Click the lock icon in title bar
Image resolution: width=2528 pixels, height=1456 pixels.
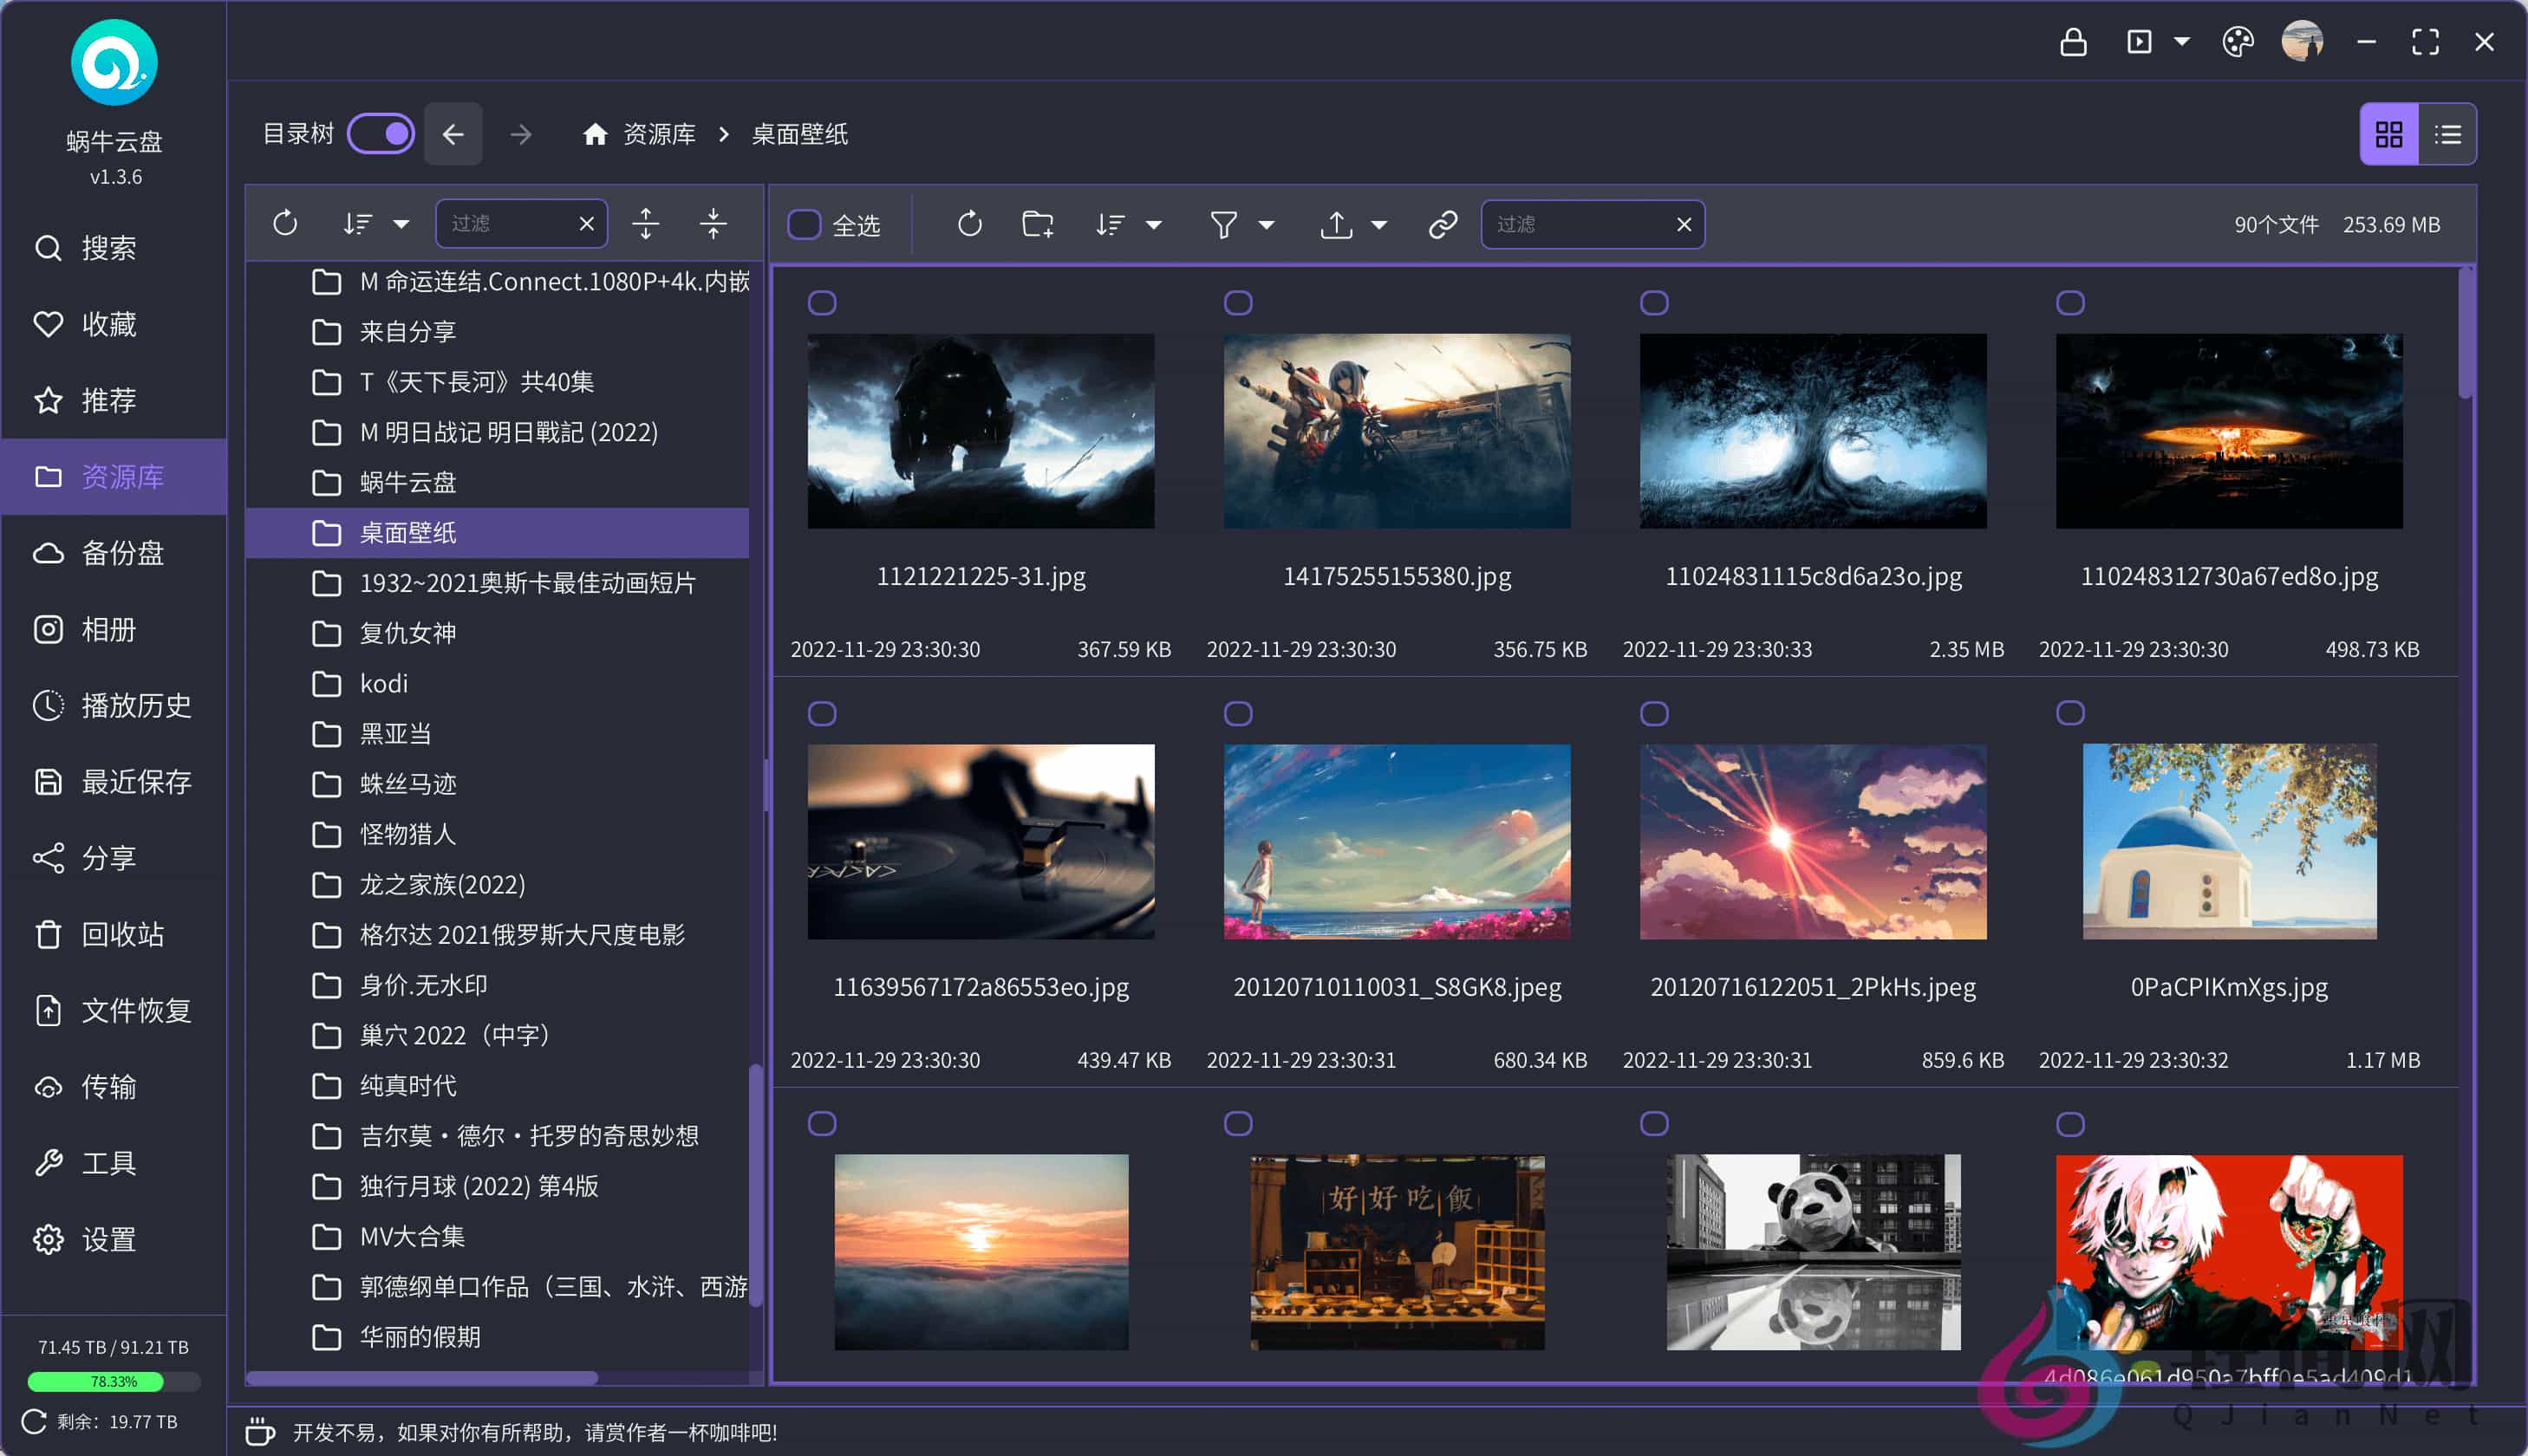[2074, 42]
